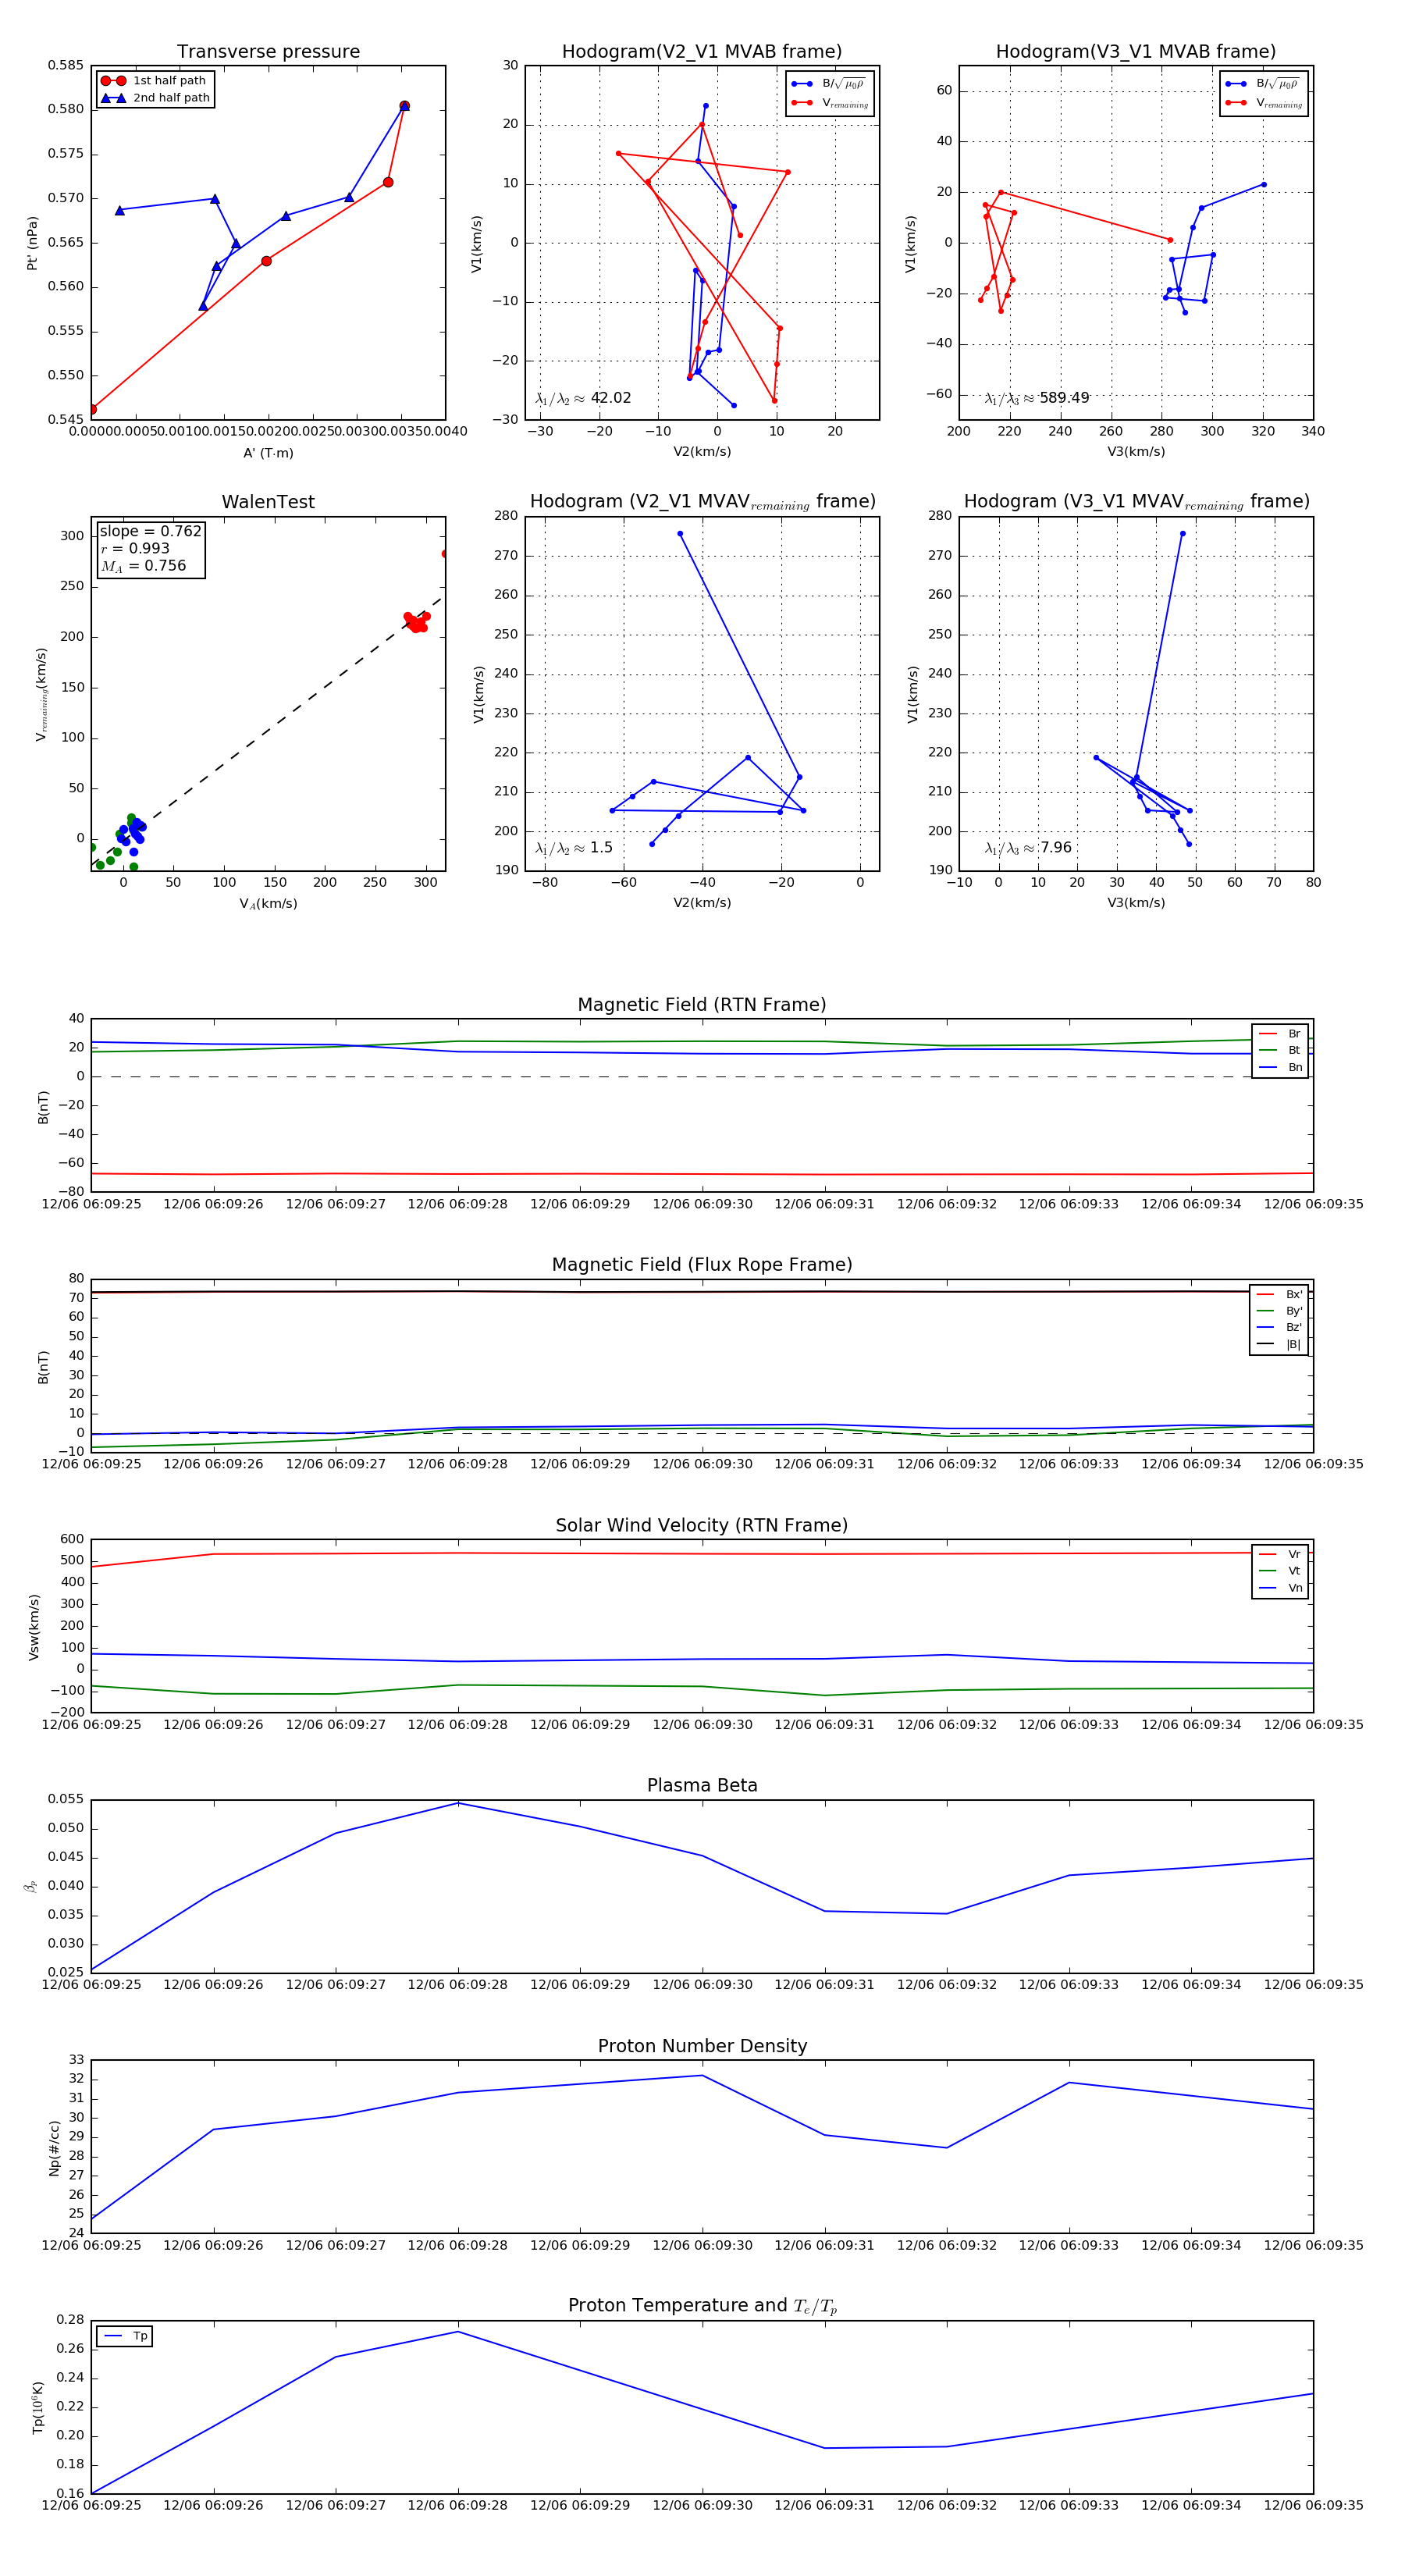Click the 'Transverse pressure' plot title

[268, 52]
